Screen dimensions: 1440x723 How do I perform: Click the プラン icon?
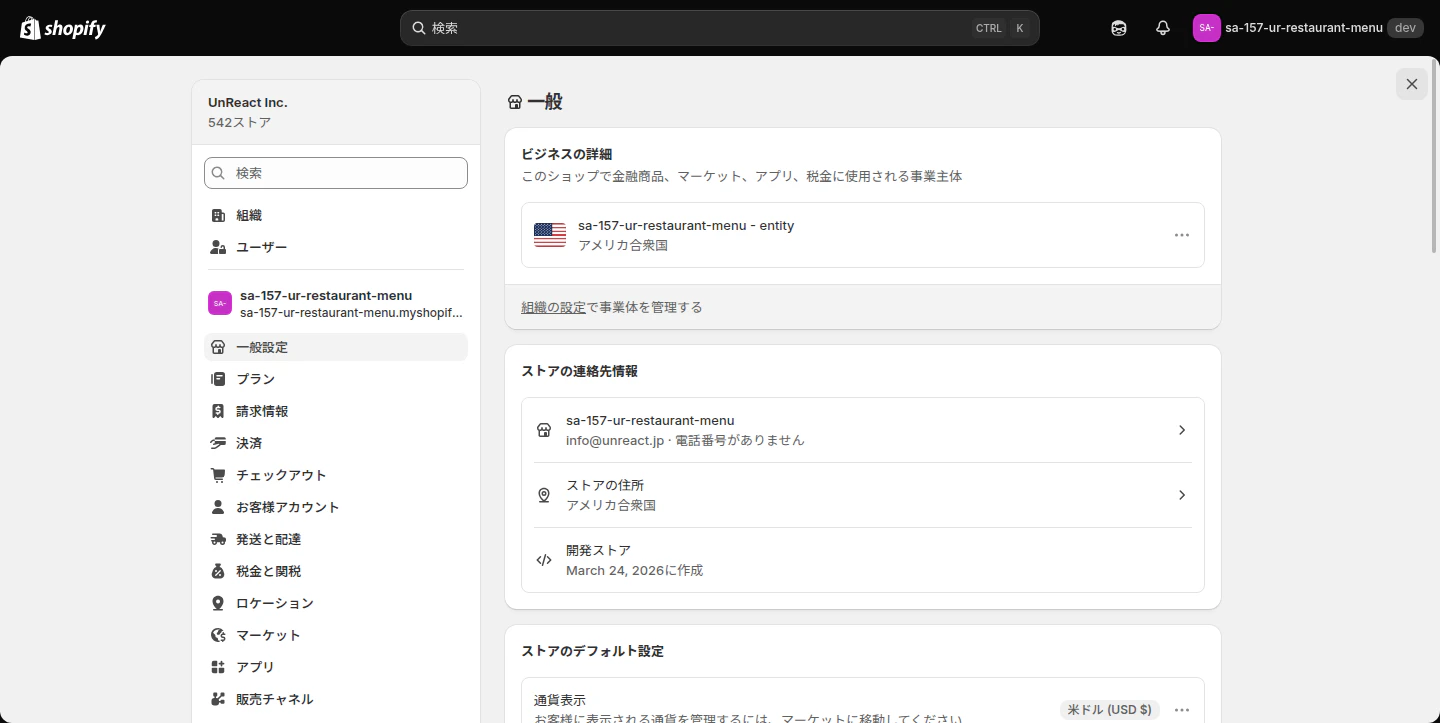pyautogui.click(x=218, y=379)
